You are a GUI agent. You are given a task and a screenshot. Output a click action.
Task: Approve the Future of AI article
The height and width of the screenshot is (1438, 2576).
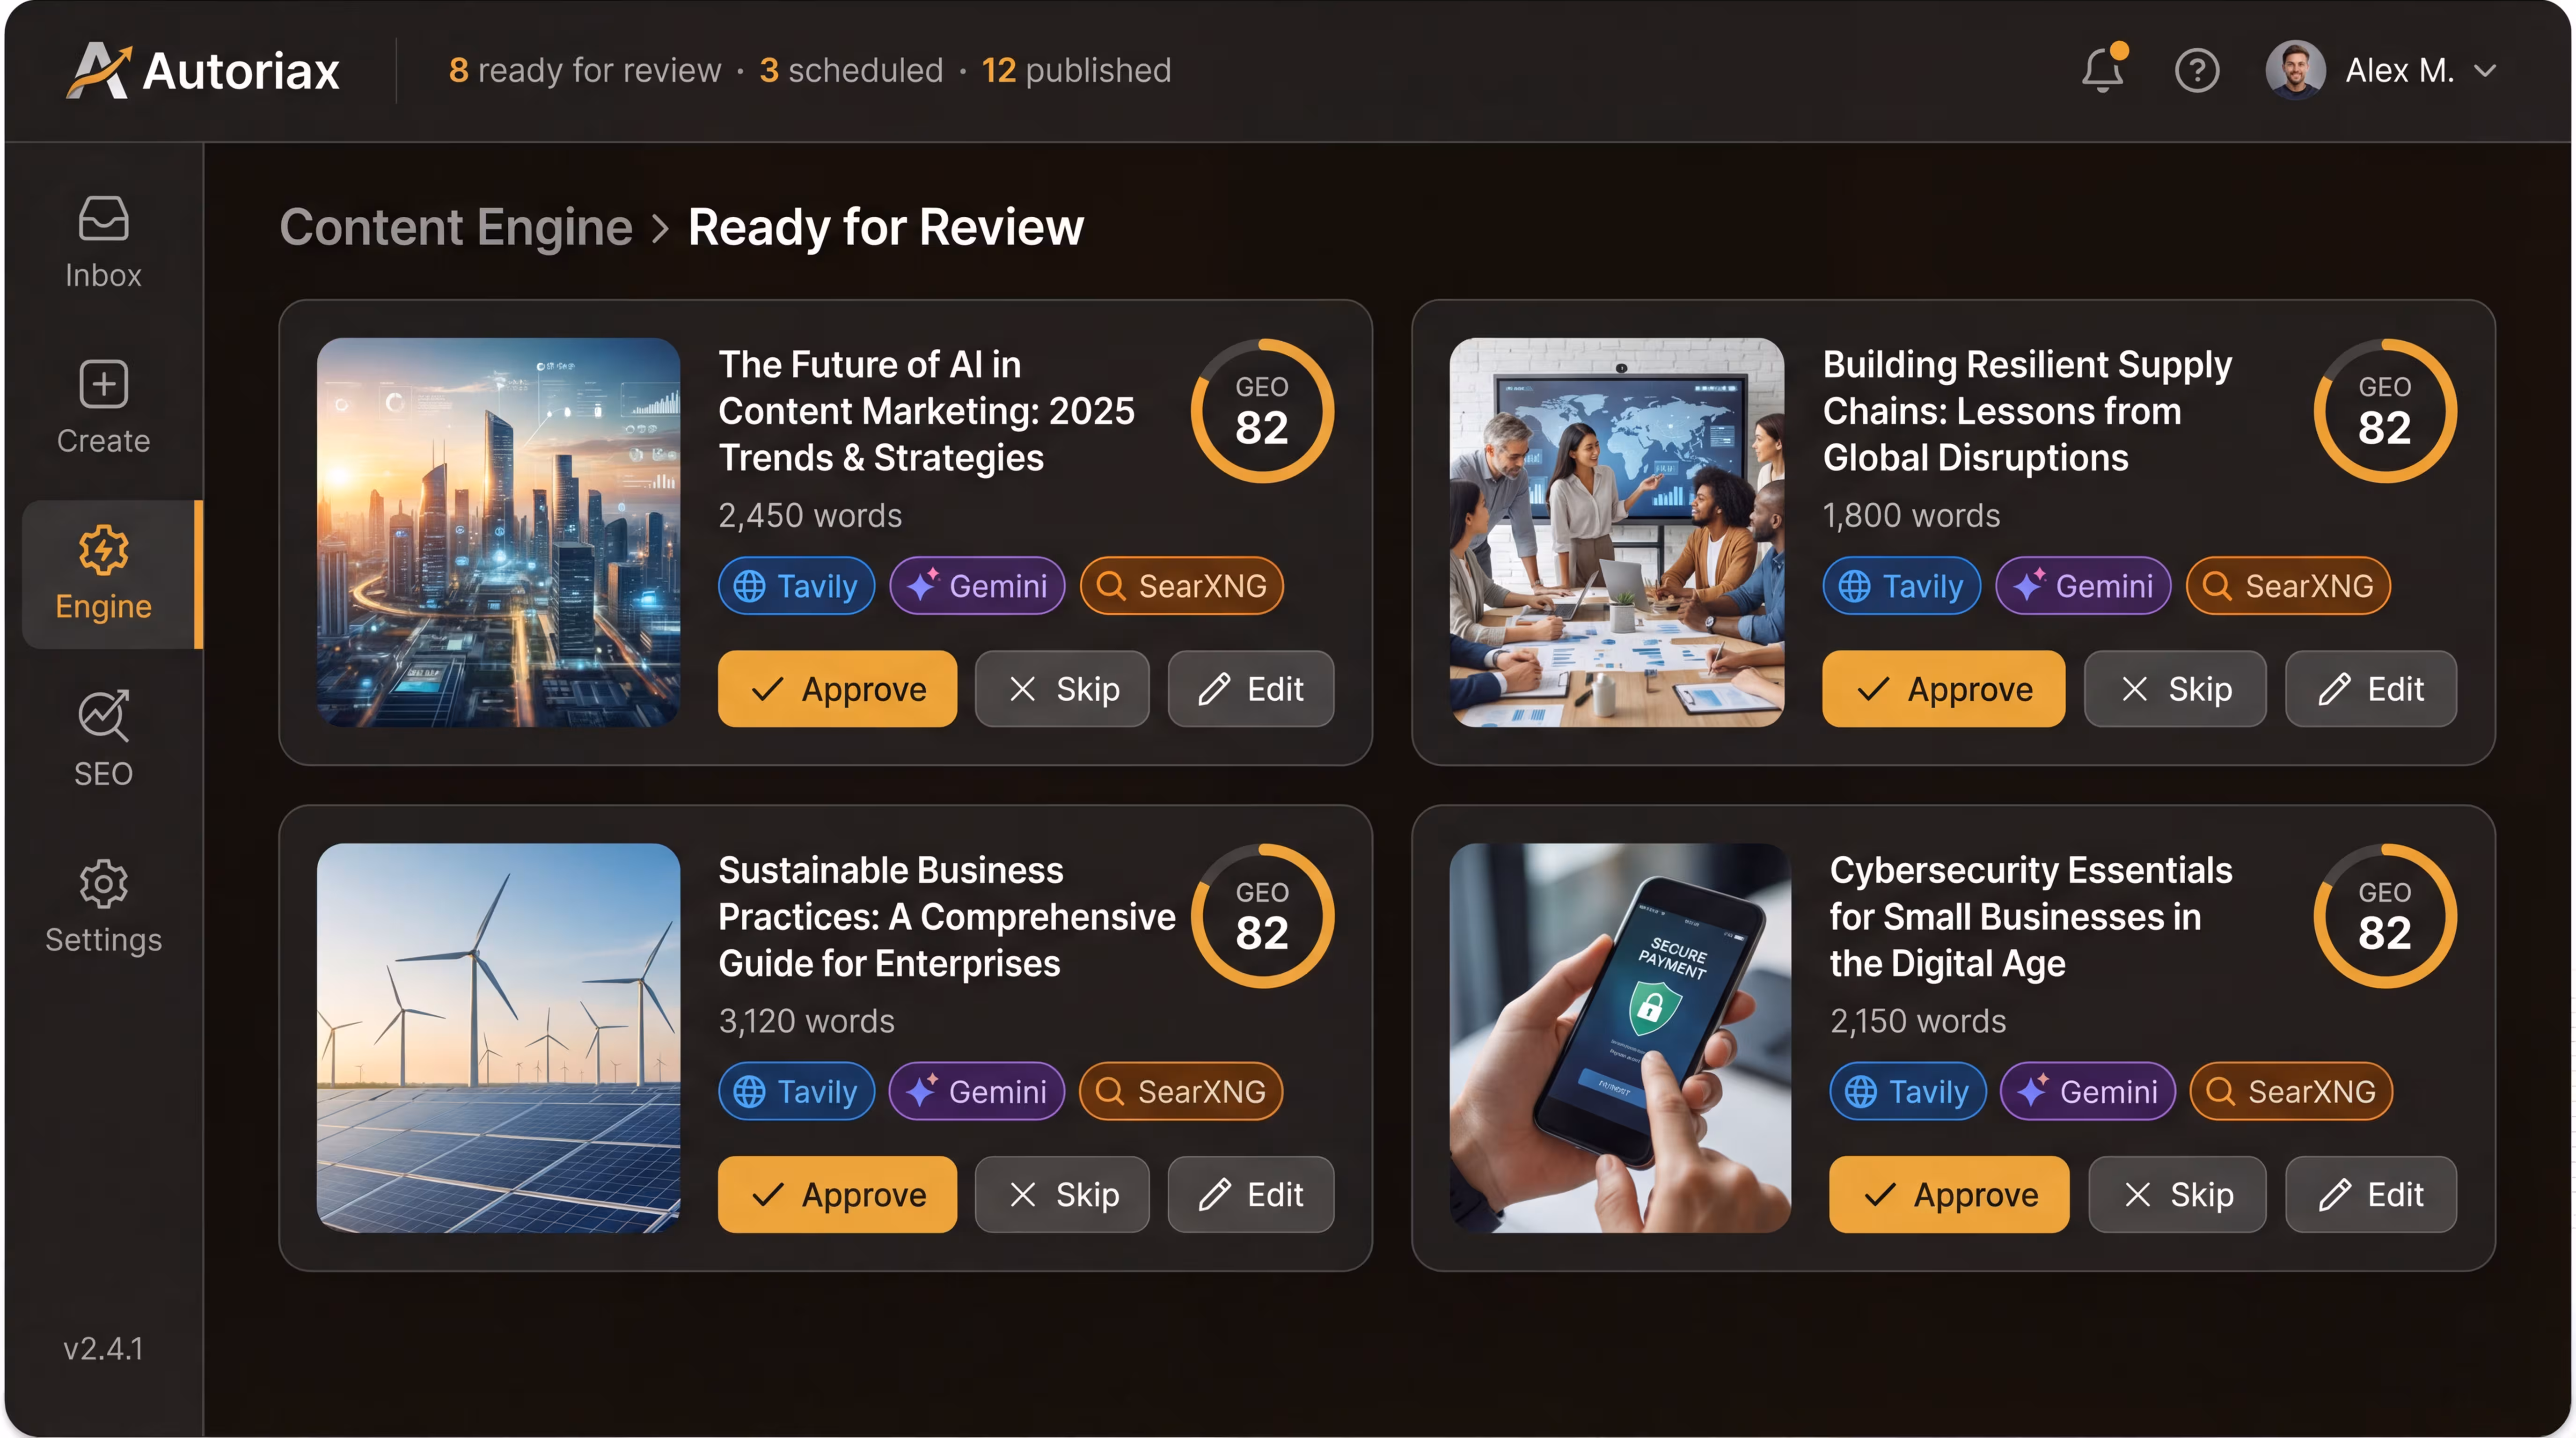pyautogui.click(x=837, y=688)
